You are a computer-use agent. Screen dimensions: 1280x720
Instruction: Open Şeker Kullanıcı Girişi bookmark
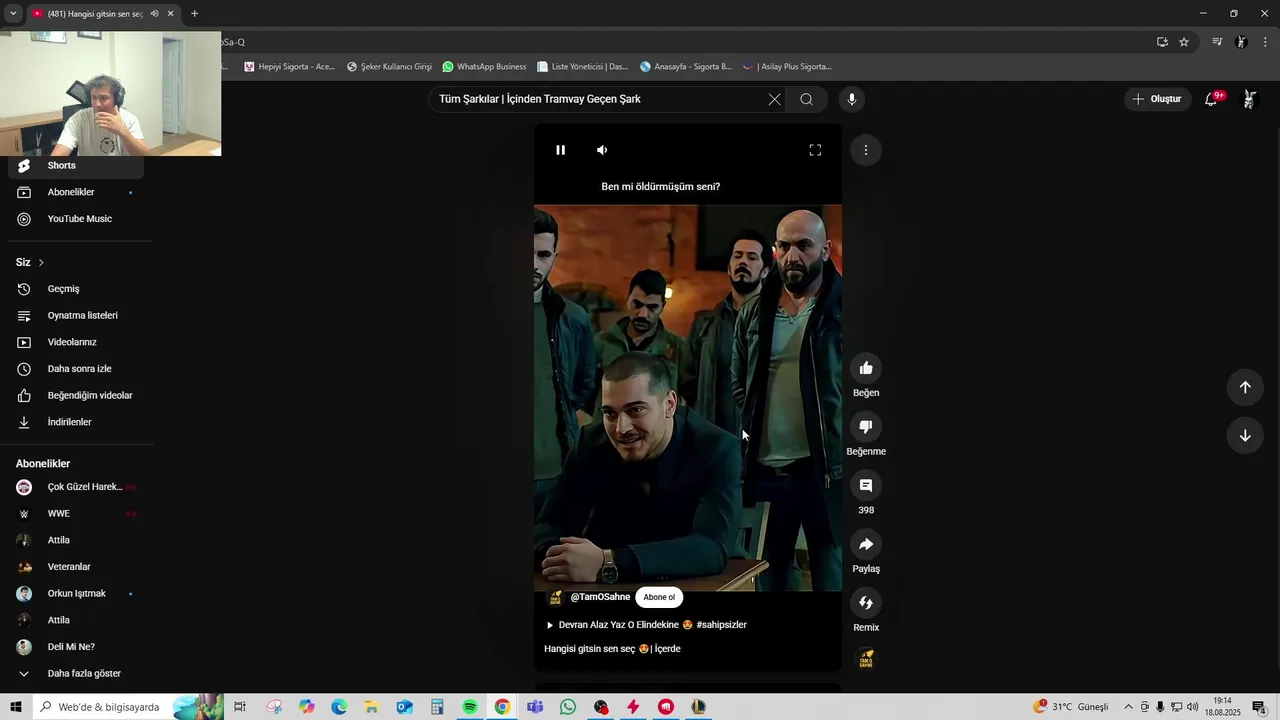[x=389, y=67]
